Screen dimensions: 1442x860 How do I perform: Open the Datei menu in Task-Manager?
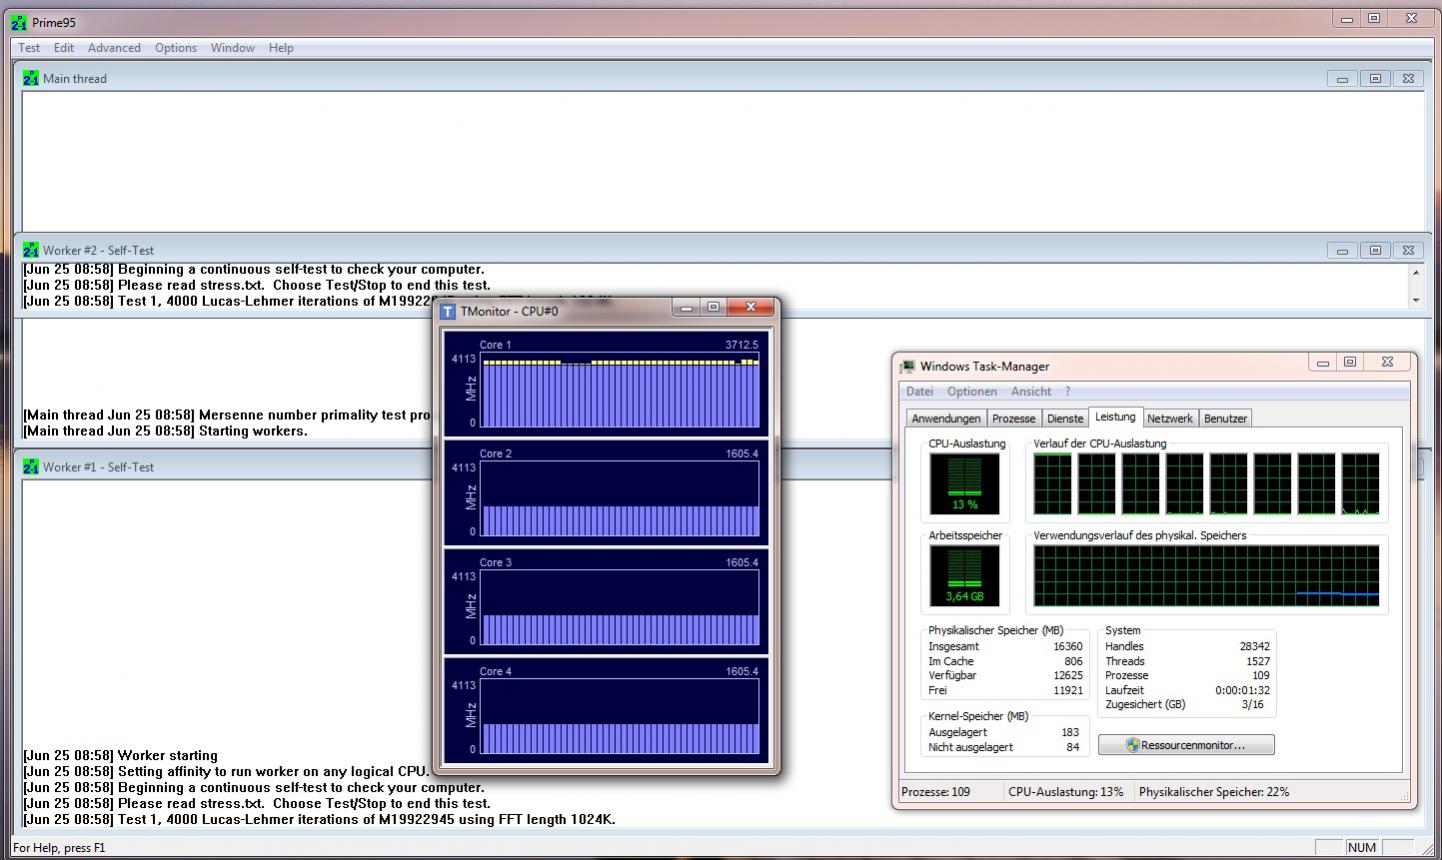click(919, 392)
